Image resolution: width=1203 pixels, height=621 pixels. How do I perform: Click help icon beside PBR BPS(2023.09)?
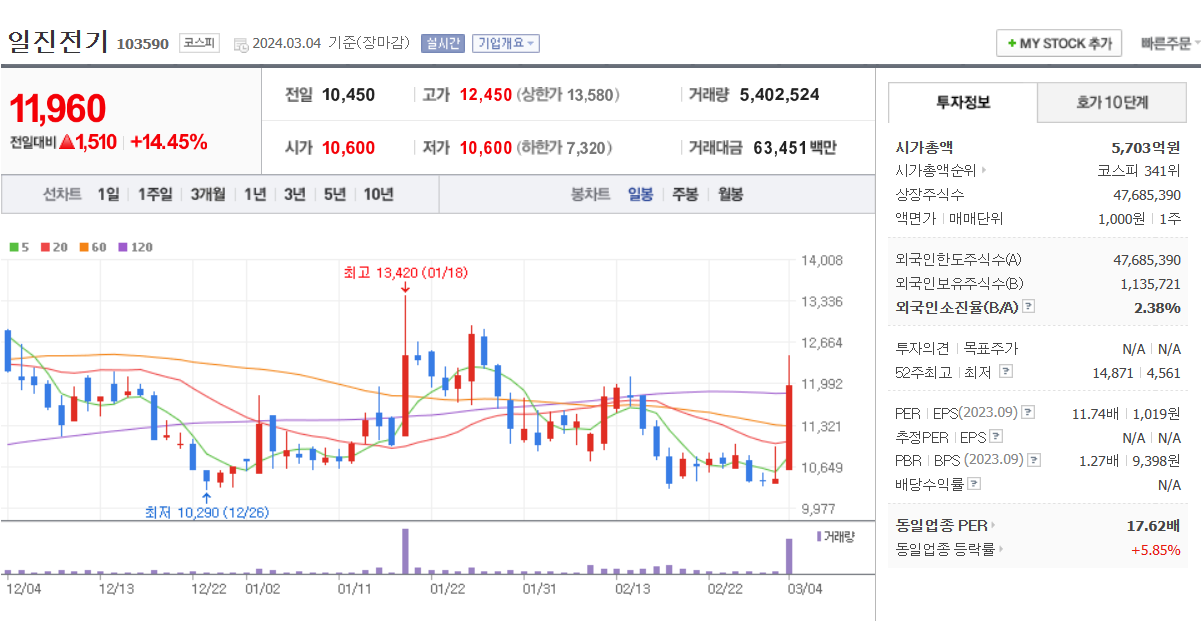pyautogui.click(x=1035, y=460)
